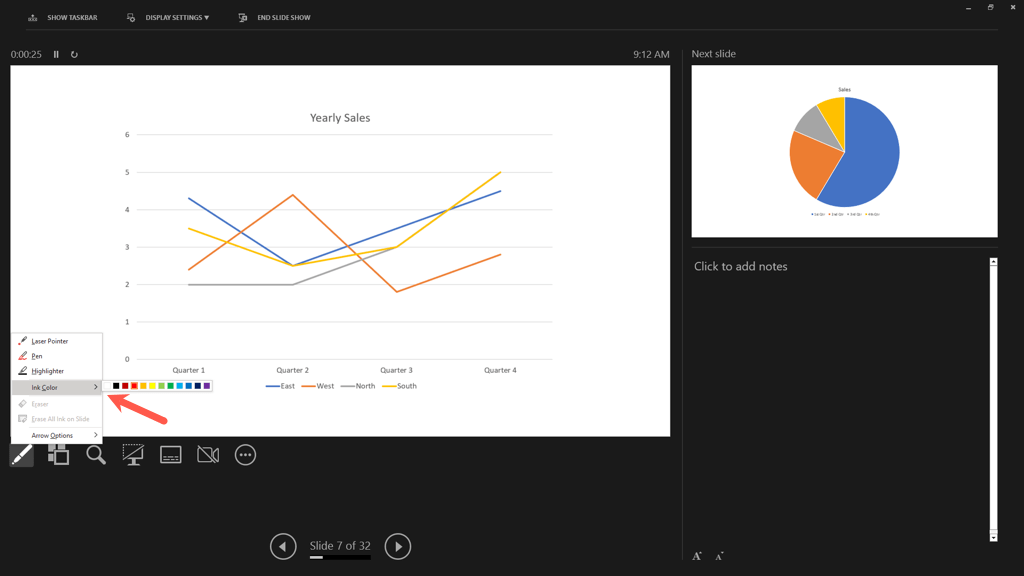
Task: Click the West legend entry
Action: pyautogui.click(x=318, y=386)
